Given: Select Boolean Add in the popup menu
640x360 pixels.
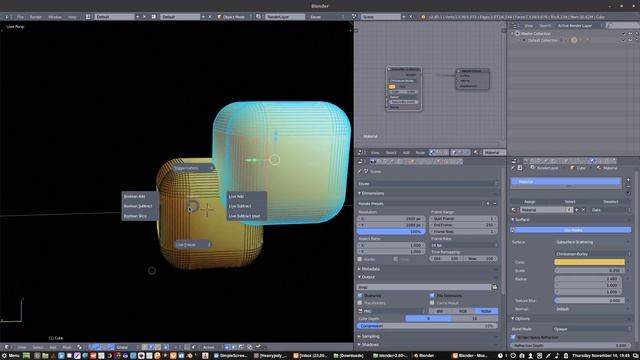Looking at the screenshot, I should pyautogui.click(x=134, y=196).
